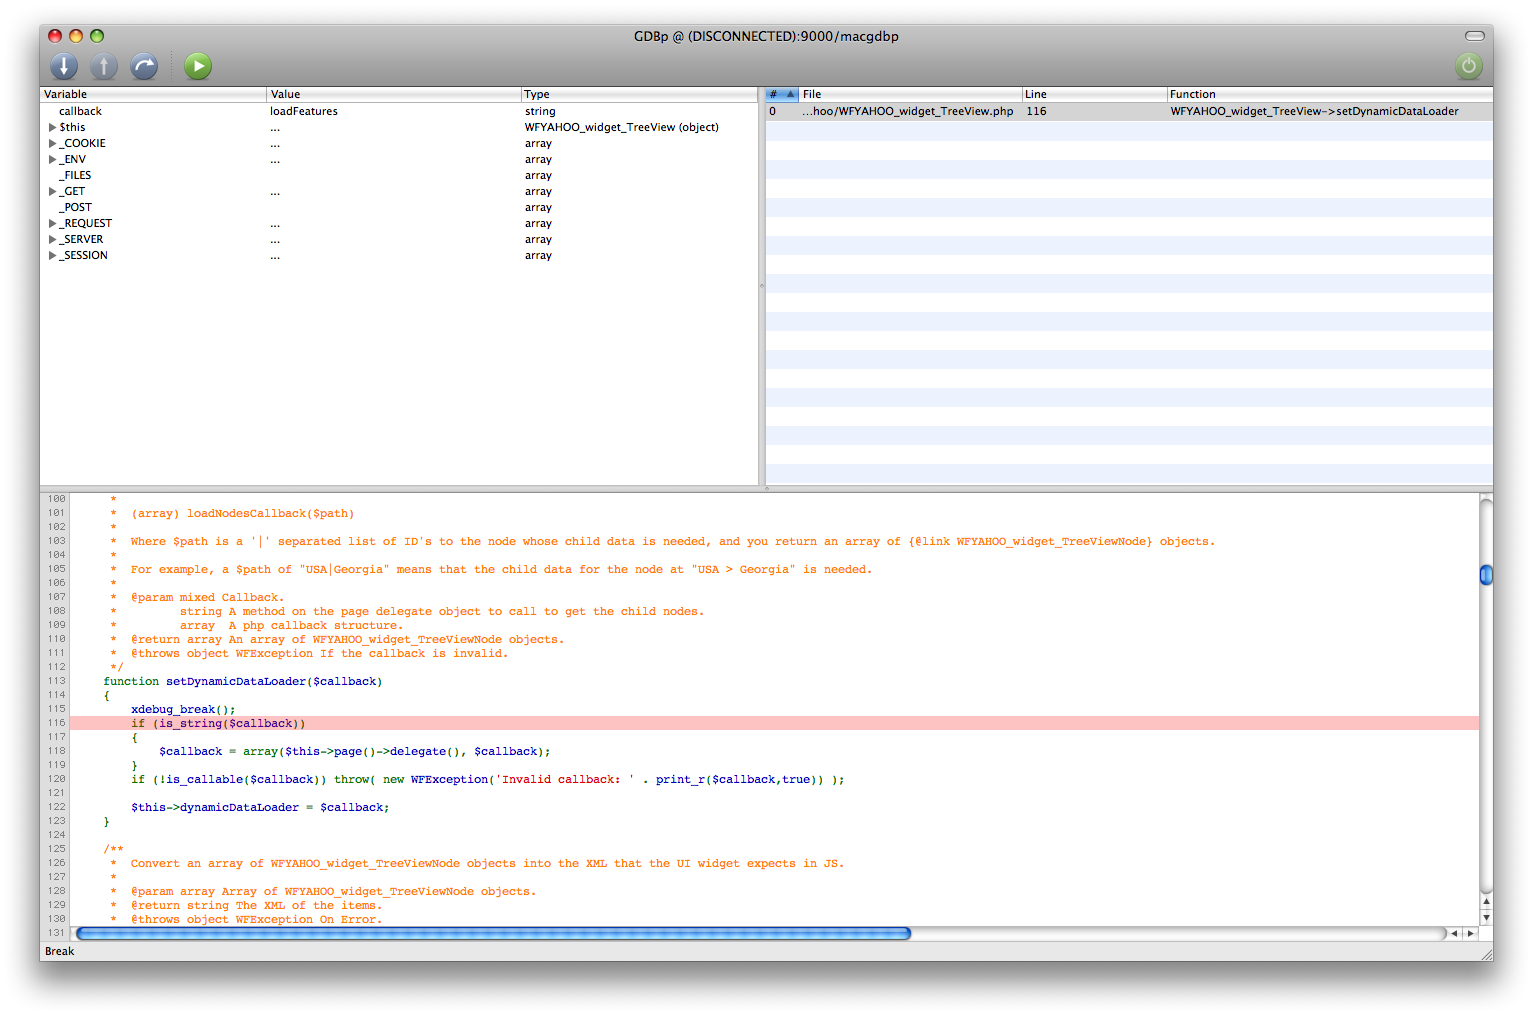Sort variables by the Type column header
The height and width of the screenshot is (1016, 1533).
(x=638, y=94)
